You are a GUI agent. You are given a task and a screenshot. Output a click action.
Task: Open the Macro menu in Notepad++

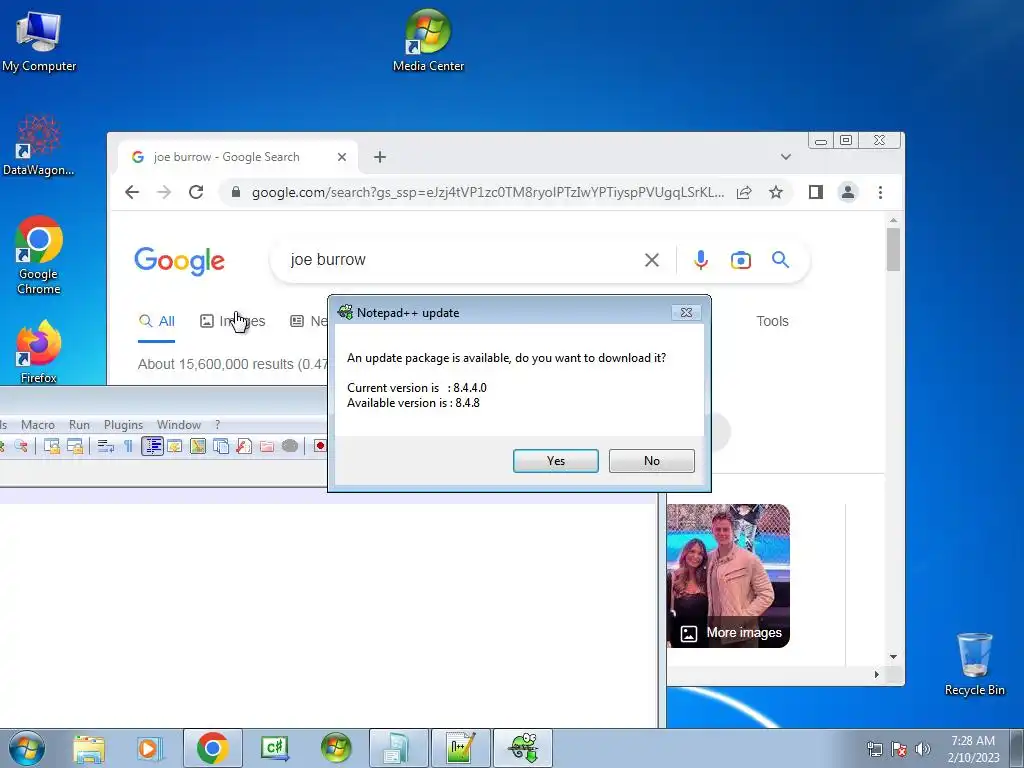pyautogui.click(x=38, y=424)
